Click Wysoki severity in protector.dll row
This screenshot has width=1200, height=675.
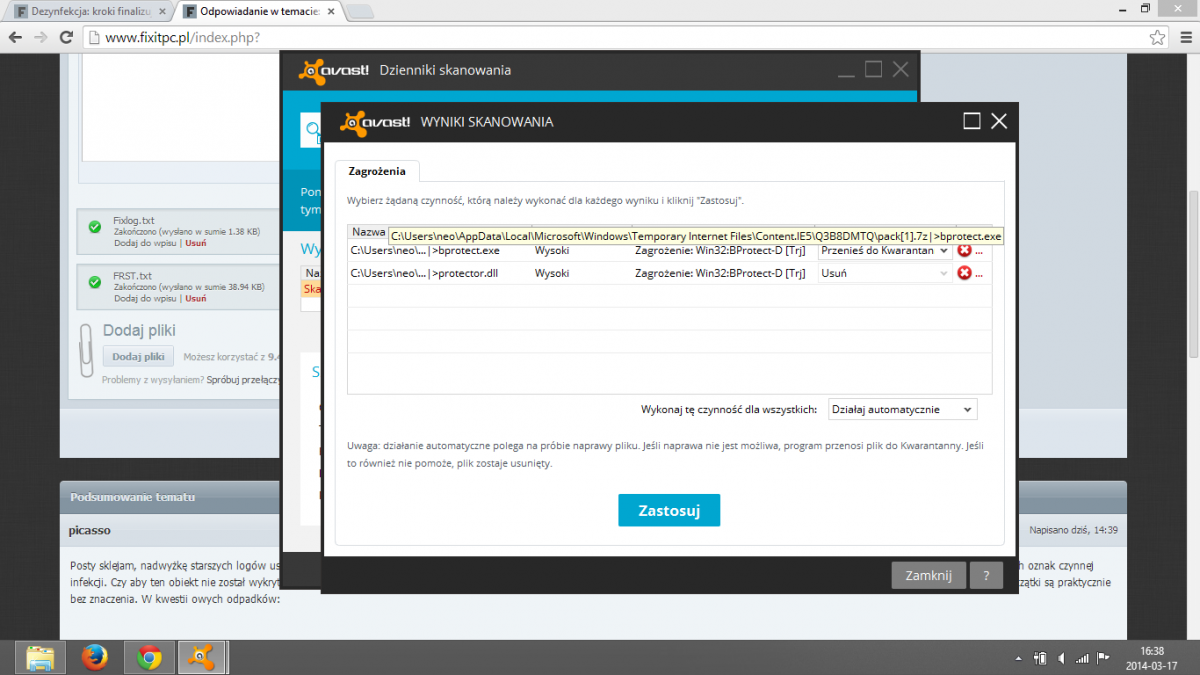pos(552,273)
